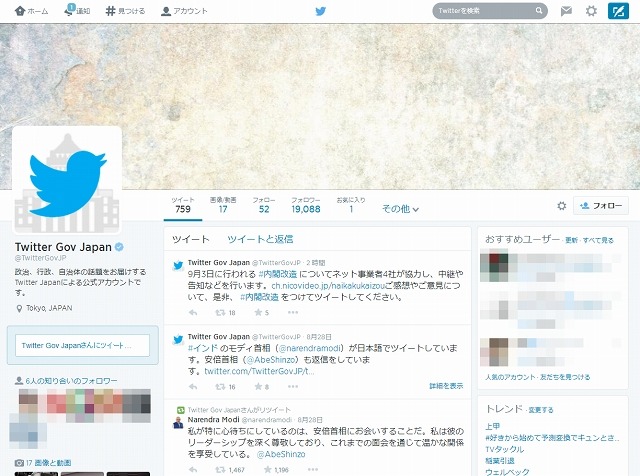The height and width of the screenshot is (476, 640).
Task: Expand 詳細を表示 on second tweet
Action: 446,386
